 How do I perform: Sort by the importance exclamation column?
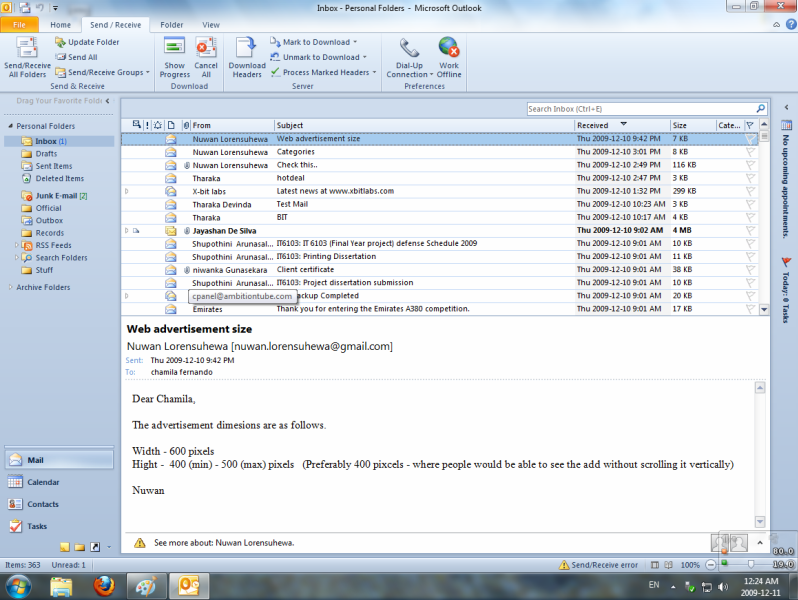click(x=147, y=125)
